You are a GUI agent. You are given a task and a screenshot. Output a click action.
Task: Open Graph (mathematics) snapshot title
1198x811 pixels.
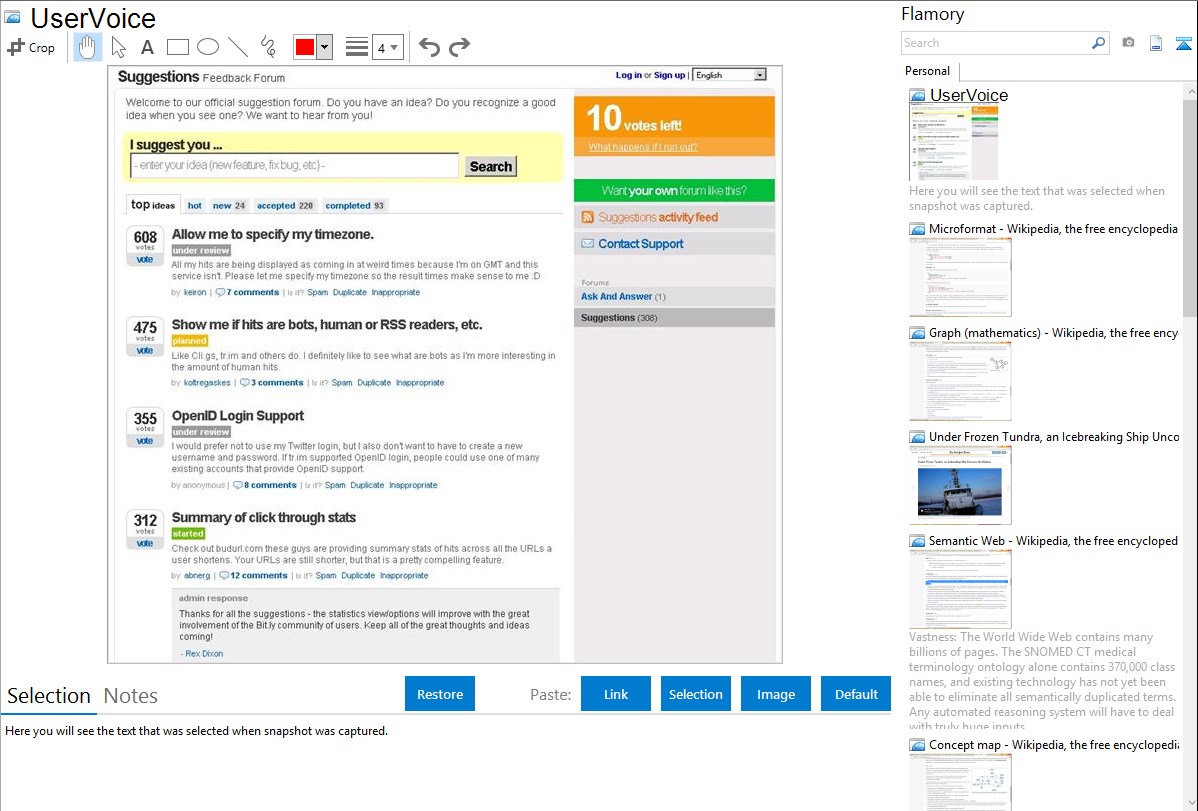tap(1054, 333)
